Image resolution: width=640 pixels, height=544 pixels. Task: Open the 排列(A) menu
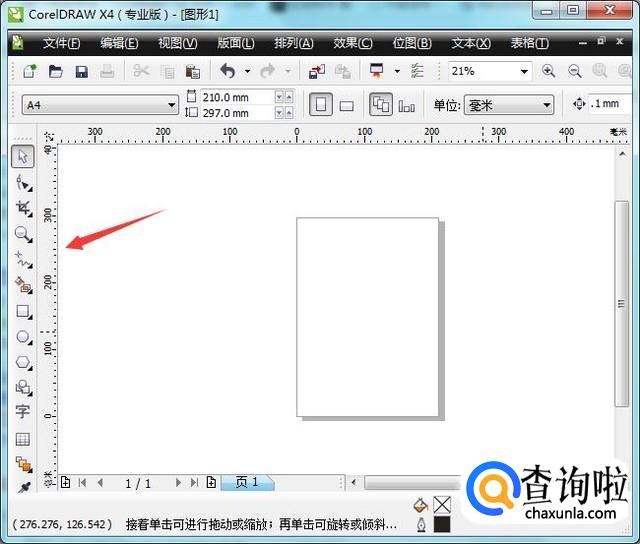(294, 43)
